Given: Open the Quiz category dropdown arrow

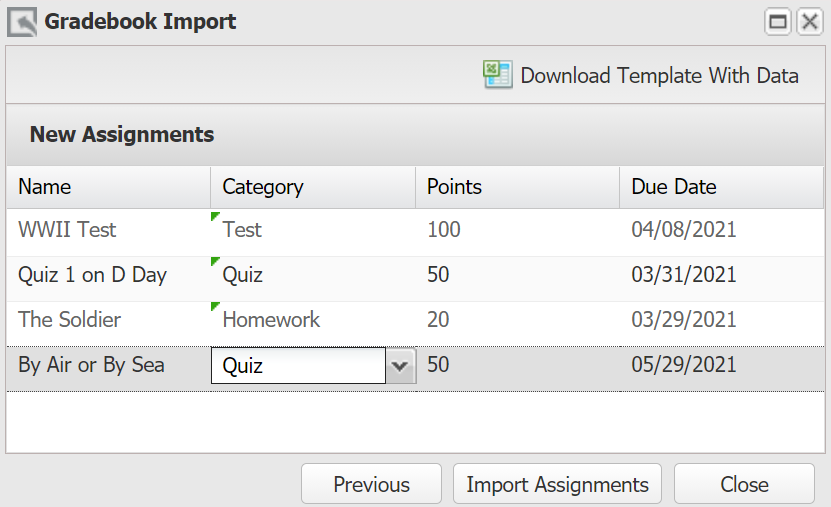Looking at the screenshot, I should click(x=400, y=366).
